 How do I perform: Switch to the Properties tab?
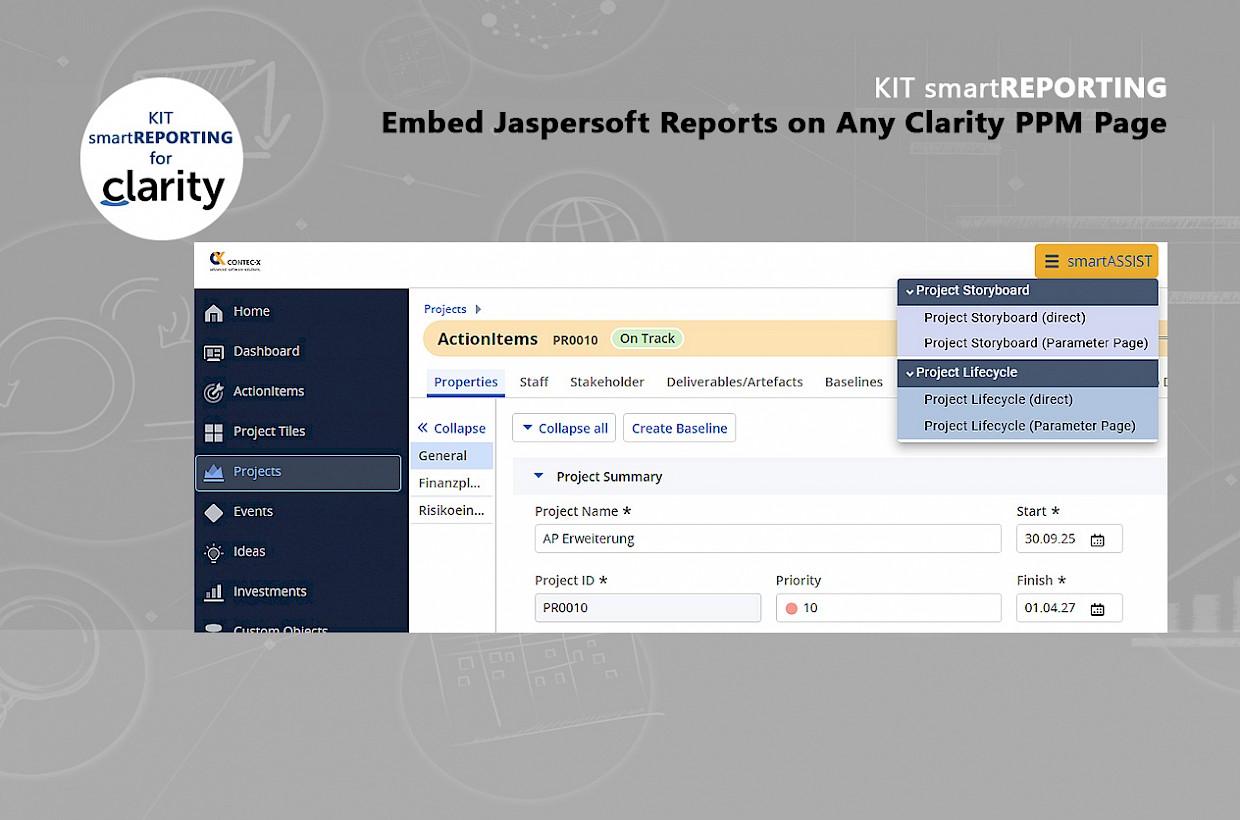coord(466,382)
